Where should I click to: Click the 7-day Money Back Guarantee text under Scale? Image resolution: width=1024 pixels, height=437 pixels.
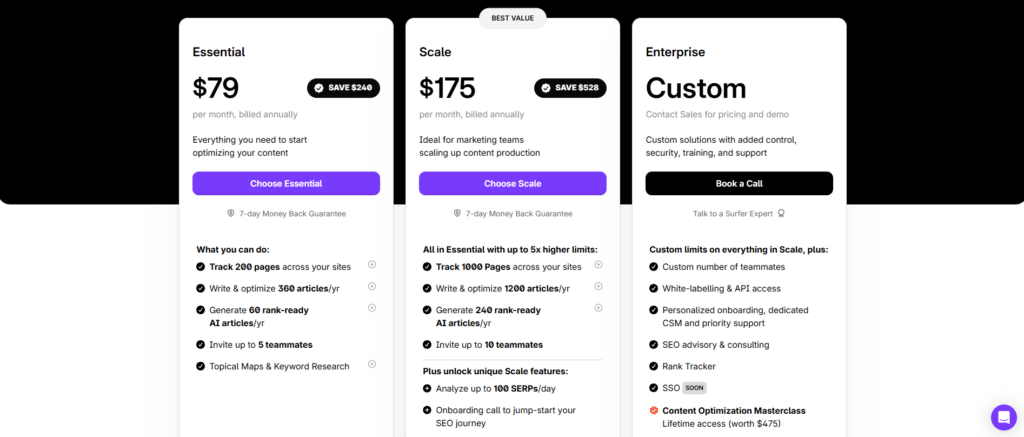click(519, 214)
